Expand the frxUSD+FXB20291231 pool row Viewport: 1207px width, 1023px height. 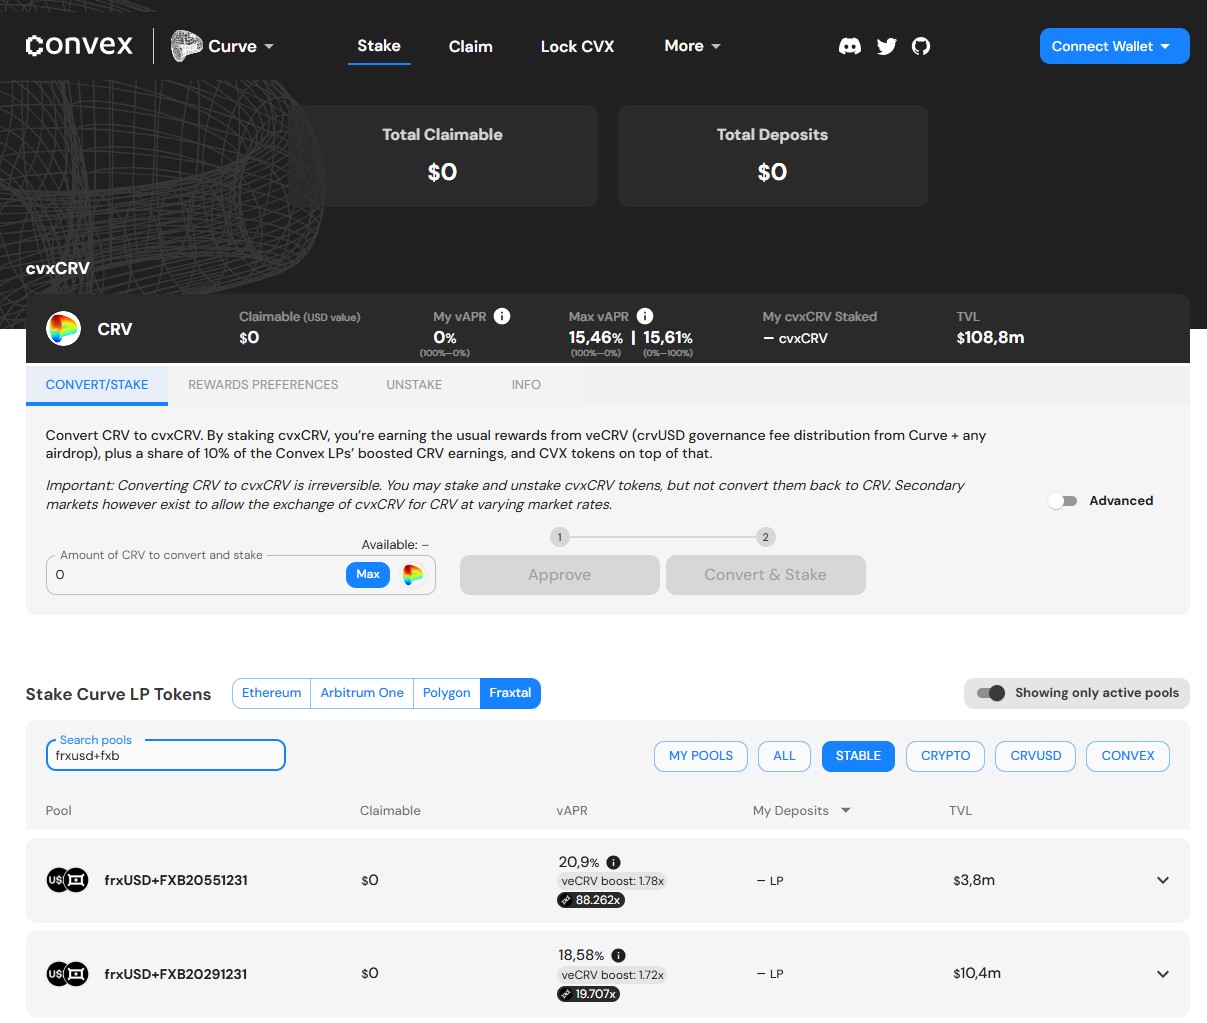1163,974
